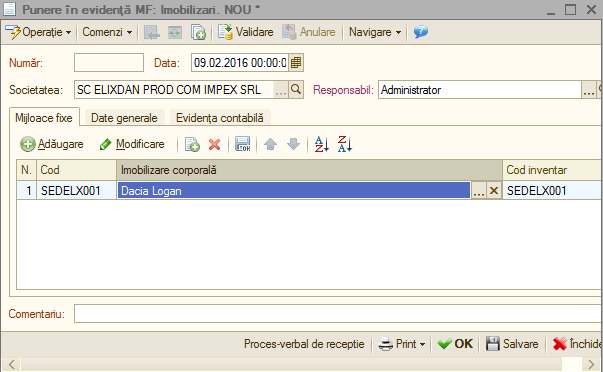Click the Validare button
603x372 pixels.
coord(245,32)
